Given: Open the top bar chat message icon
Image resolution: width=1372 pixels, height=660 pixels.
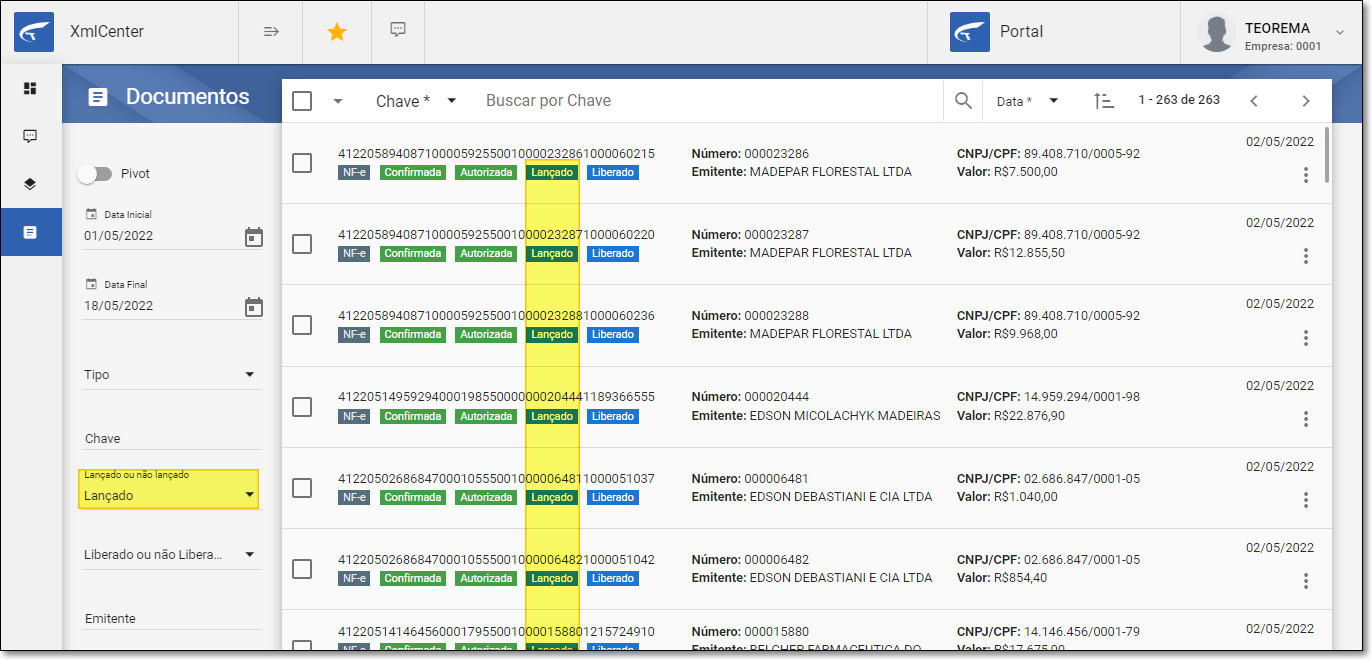Looking at the screenshot, I should [398, 30].
